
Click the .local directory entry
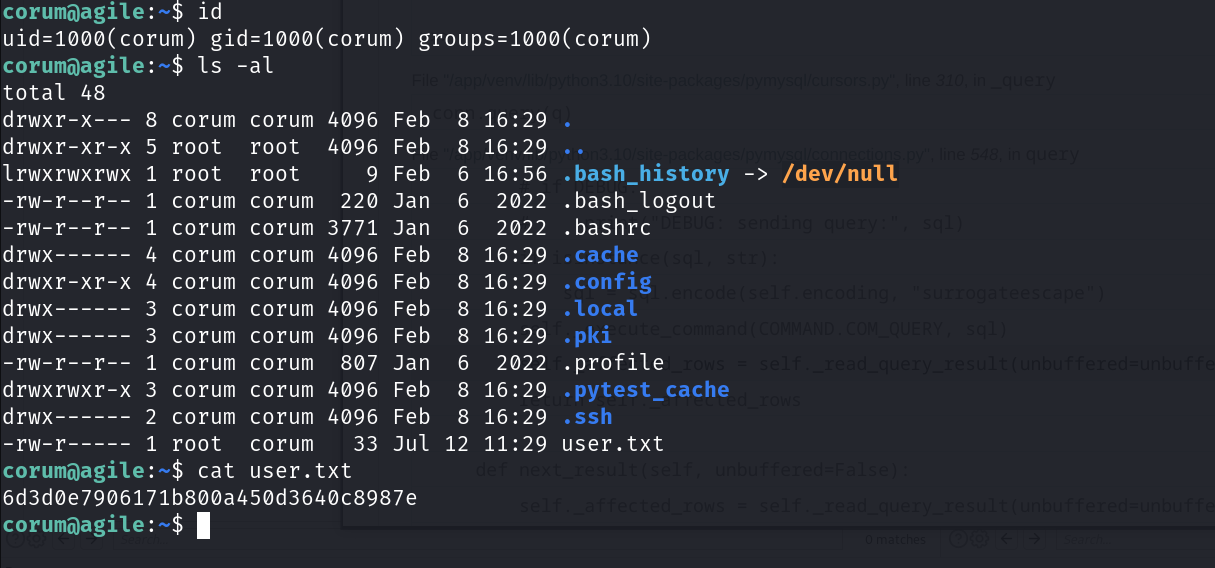click(600, 309)
